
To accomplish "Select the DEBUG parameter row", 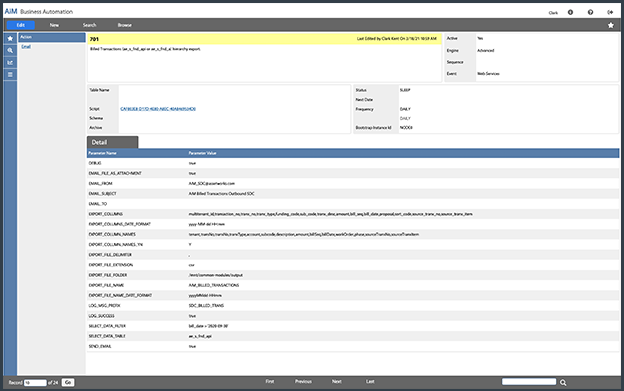I will tap(353, 163).
